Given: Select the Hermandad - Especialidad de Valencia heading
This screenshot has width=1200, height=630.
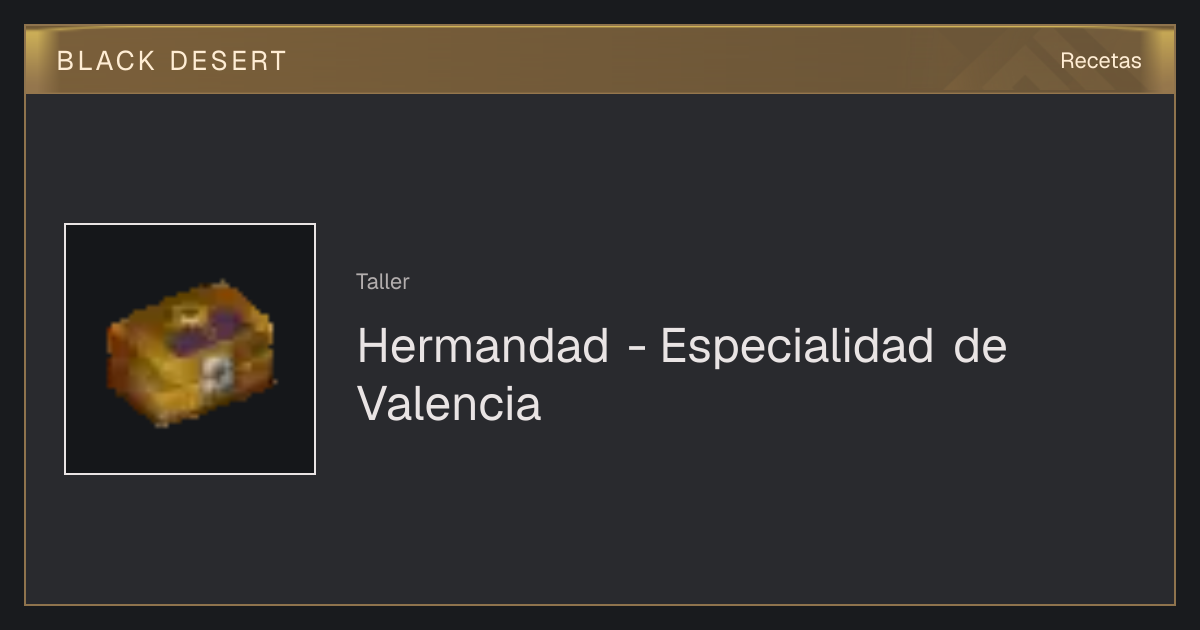Looking at the screenshot, I should pos(681,375).
